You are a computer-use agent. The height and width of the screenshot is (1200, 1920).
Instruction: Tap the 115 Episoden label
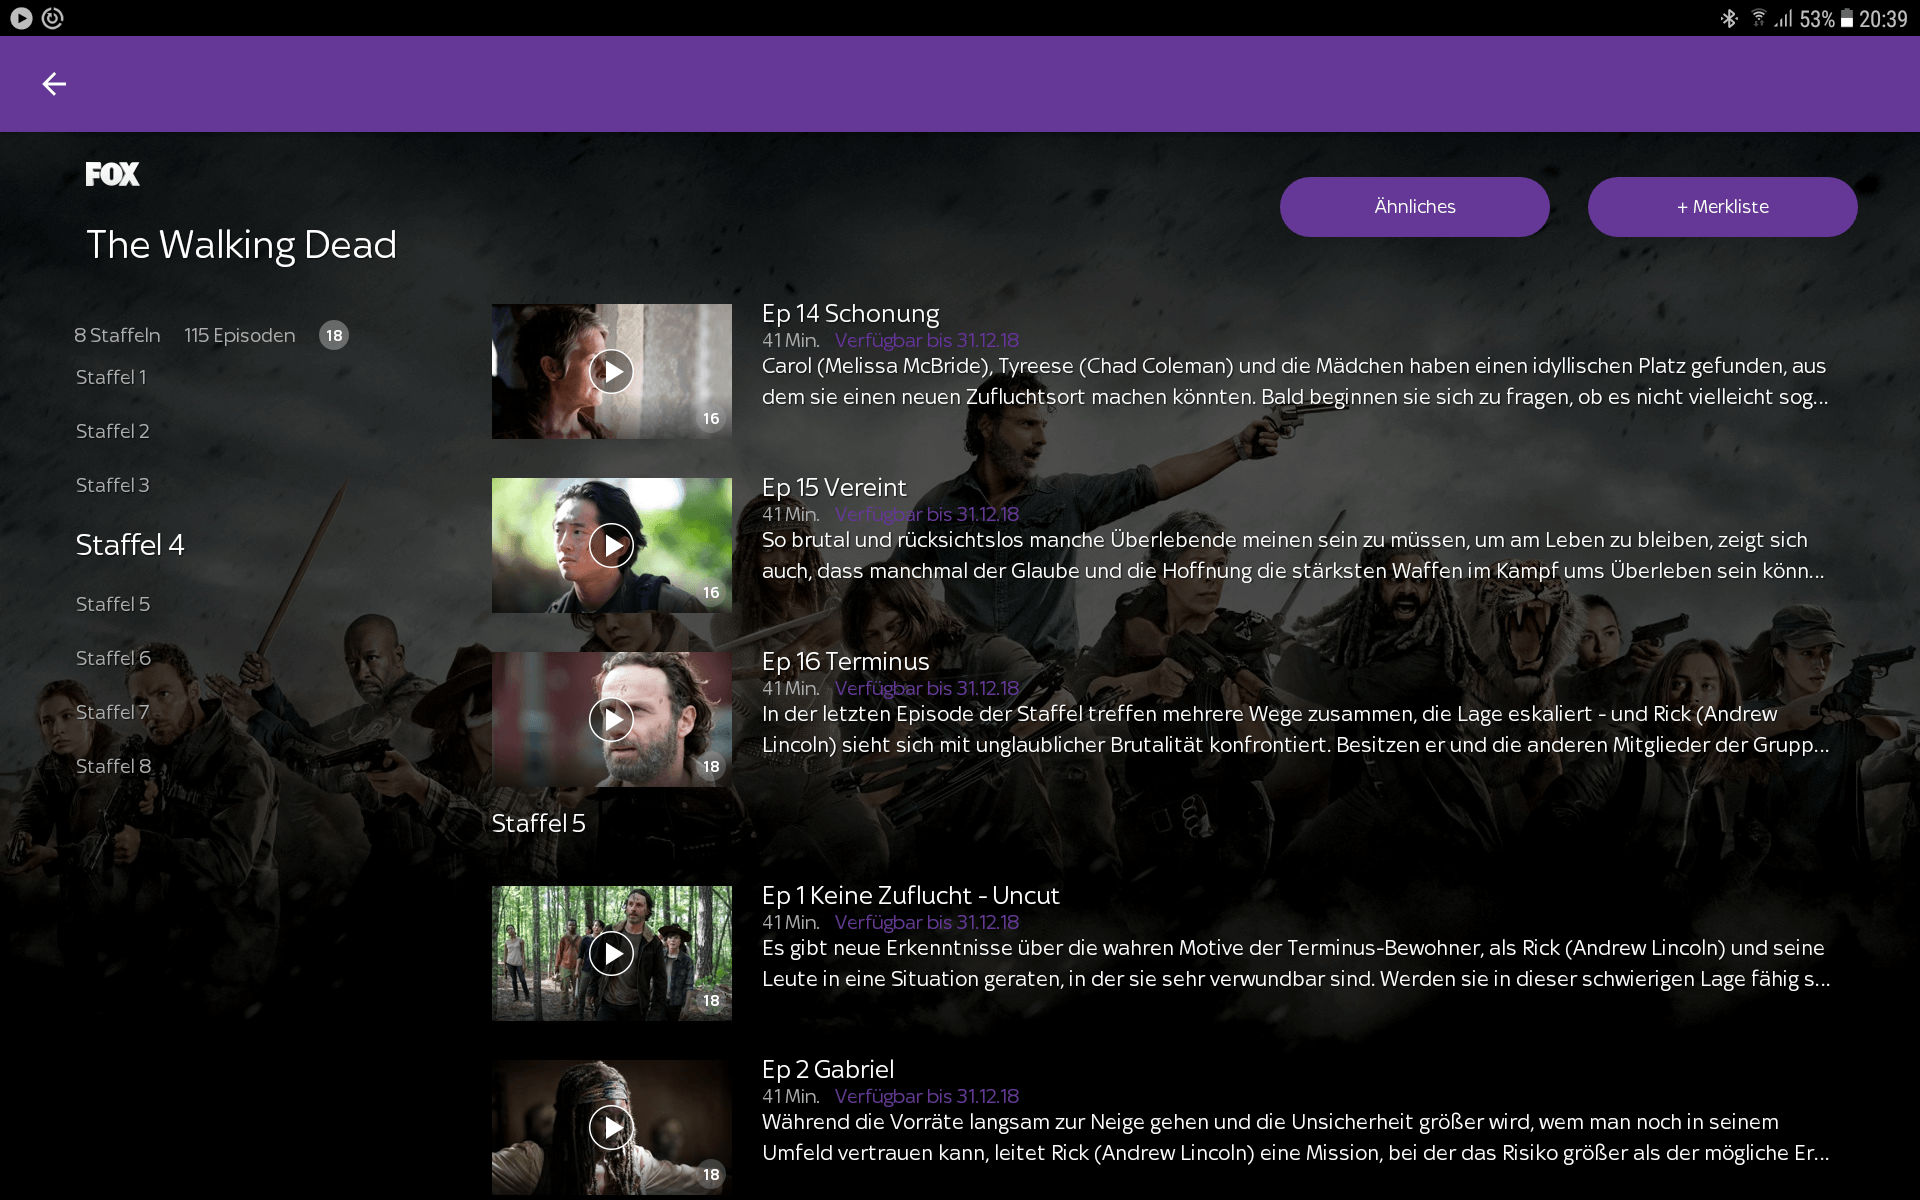240,335
